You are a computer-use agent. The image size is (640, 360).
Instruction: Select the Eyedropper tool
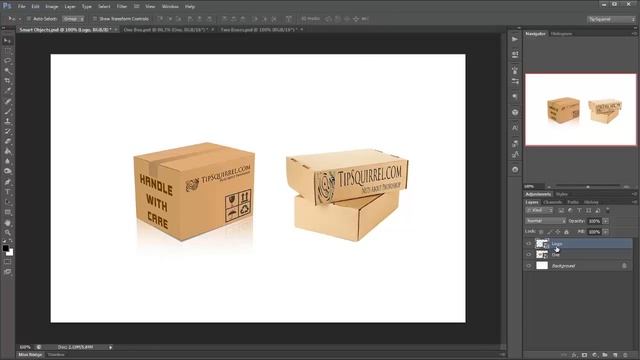[x=7, y=91]
